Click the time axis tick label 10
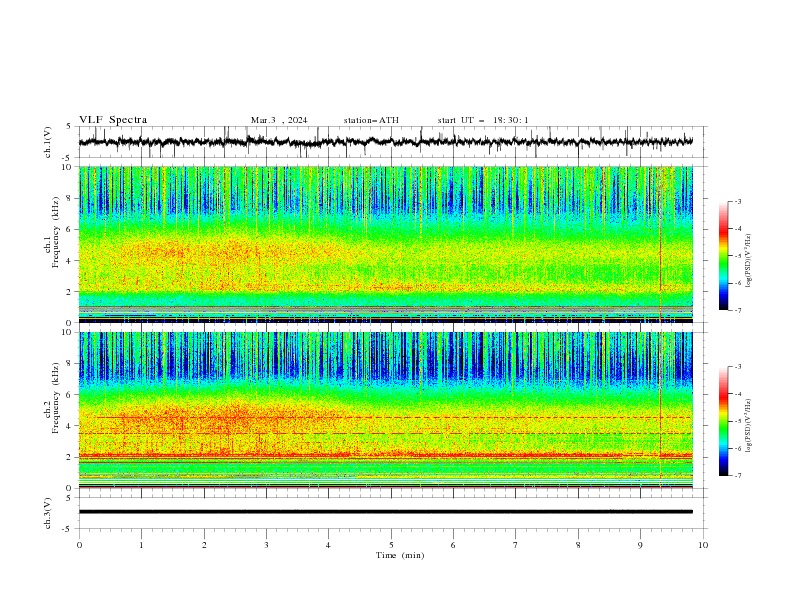 pos(703,545)
